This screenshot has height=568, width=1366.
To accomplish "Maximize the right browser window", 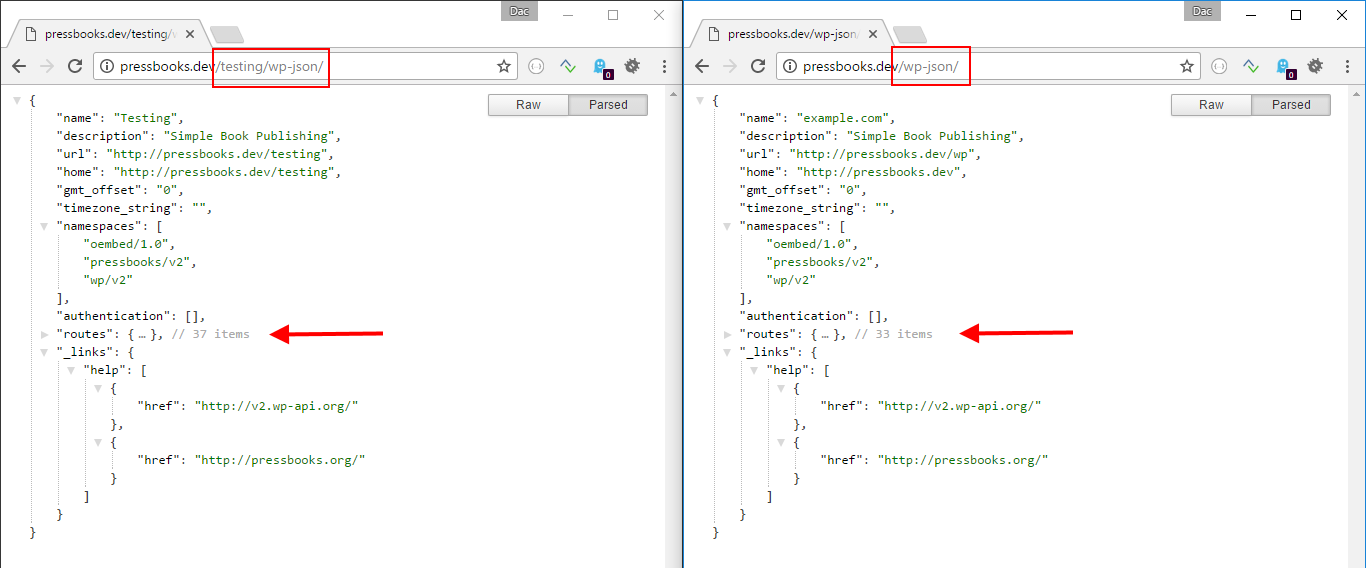I will point(1296,15).
